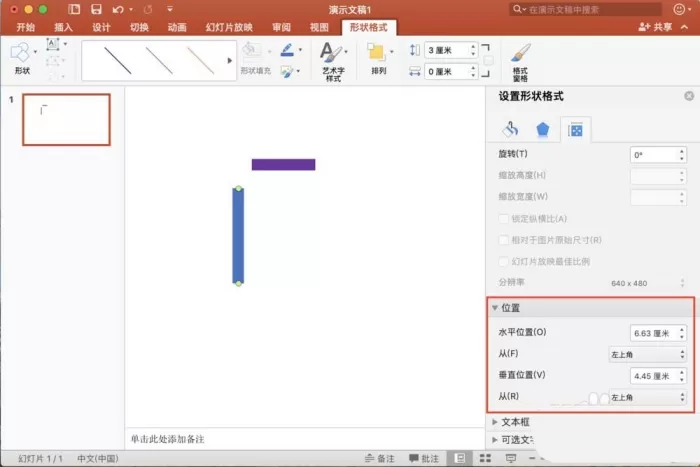
Task: Toggle 锁定纵横比 checkbox
Action: pyautogui.click(x=503, y=218)
